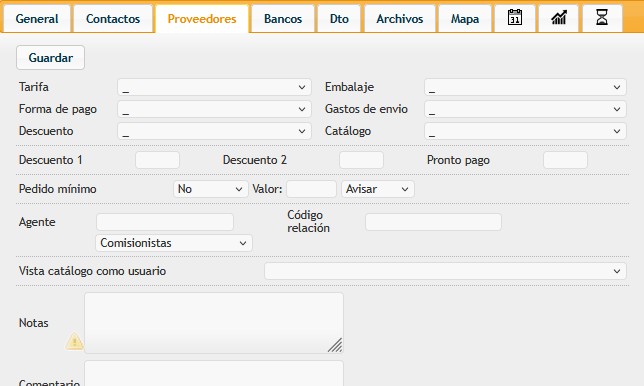This screenshot has width=644, height=386.
Task: Focus the Descuento 1 input field
Action: [x=157, y=160]
